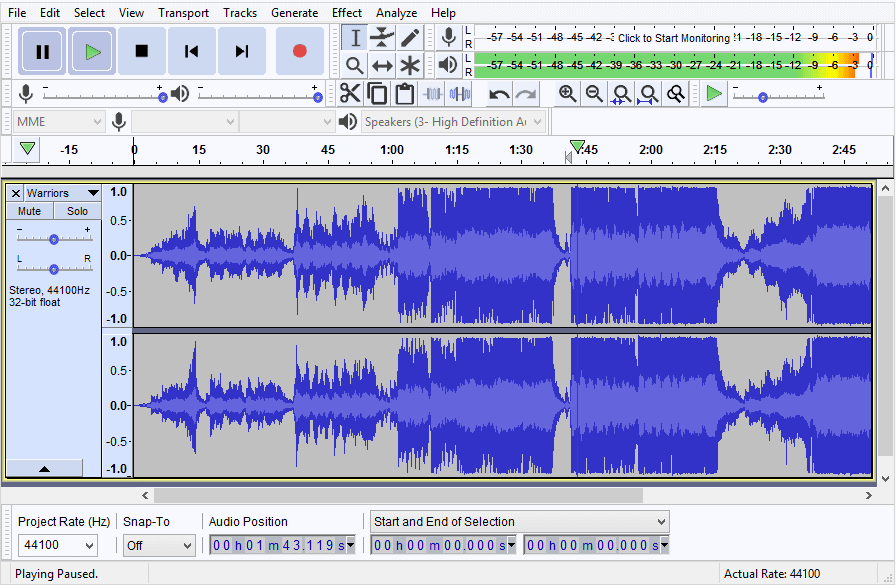Click the Stop playback button
The height and width of the screenshot is (585, 896).
(142, 51)
